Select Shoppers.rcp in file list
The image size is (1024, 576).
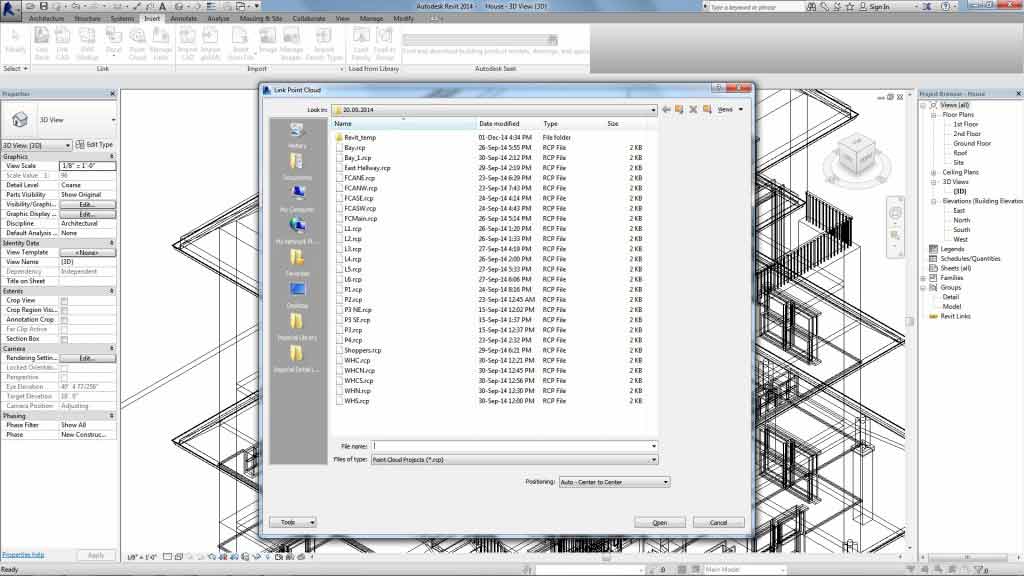[362, 350]
